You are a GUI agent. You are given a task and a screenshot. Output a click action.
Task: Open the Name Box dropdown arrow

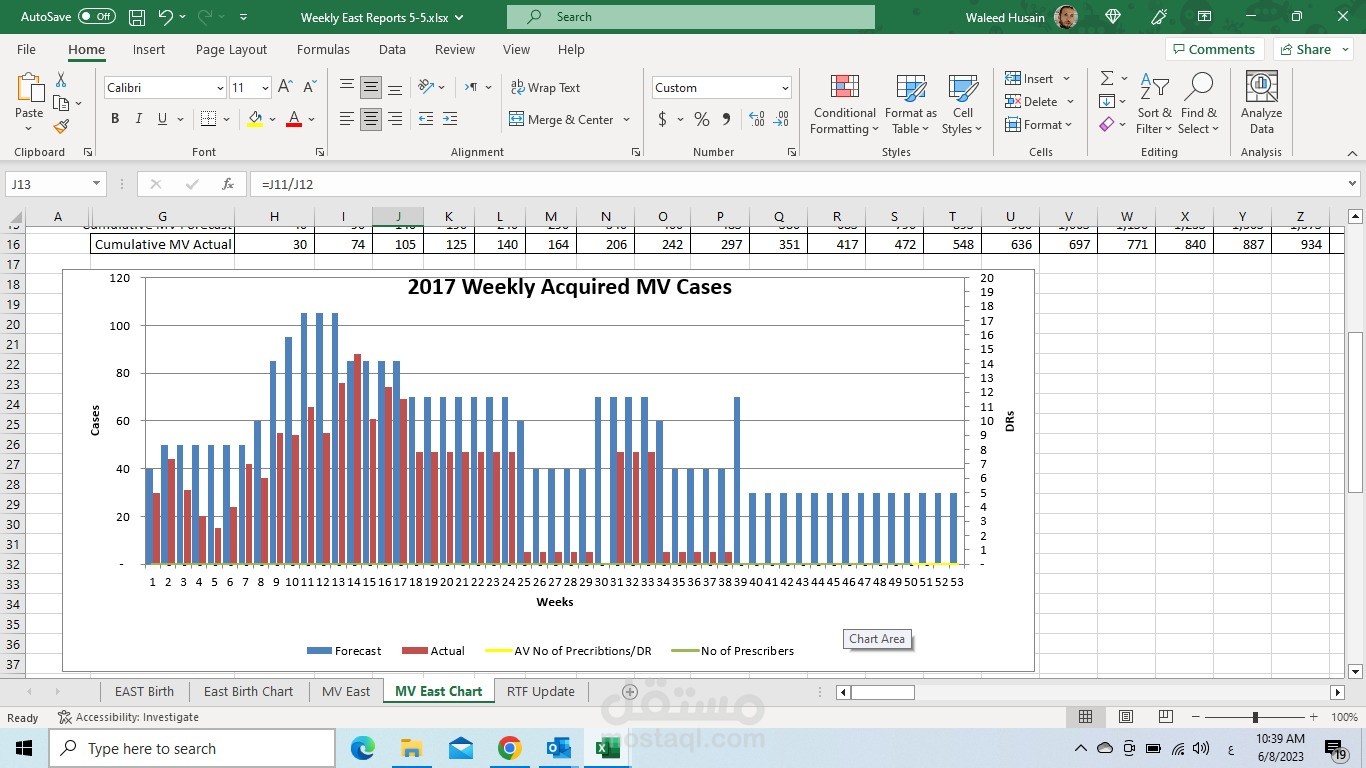pos(97,184)
